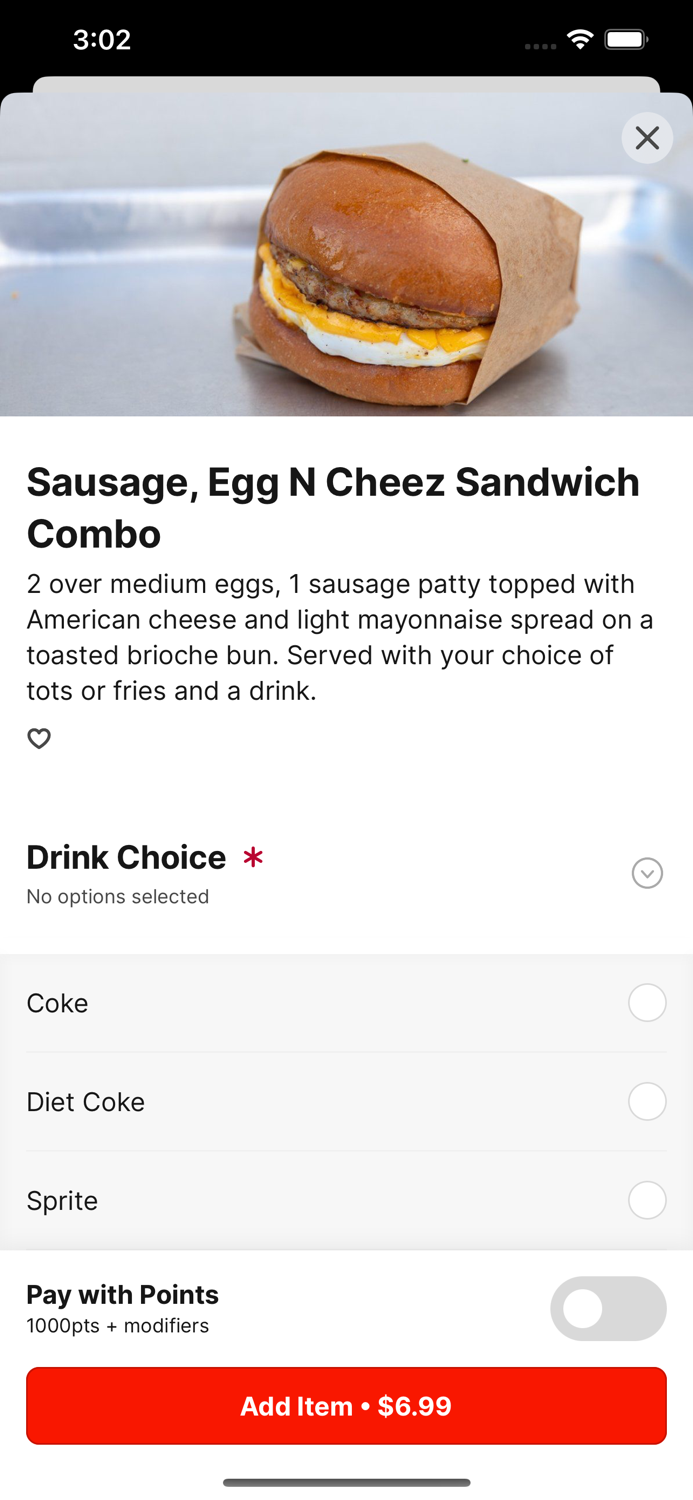Screen dimensions: 693x1500
Task: Tap the home indicator bar
Action: (346, 1482)
